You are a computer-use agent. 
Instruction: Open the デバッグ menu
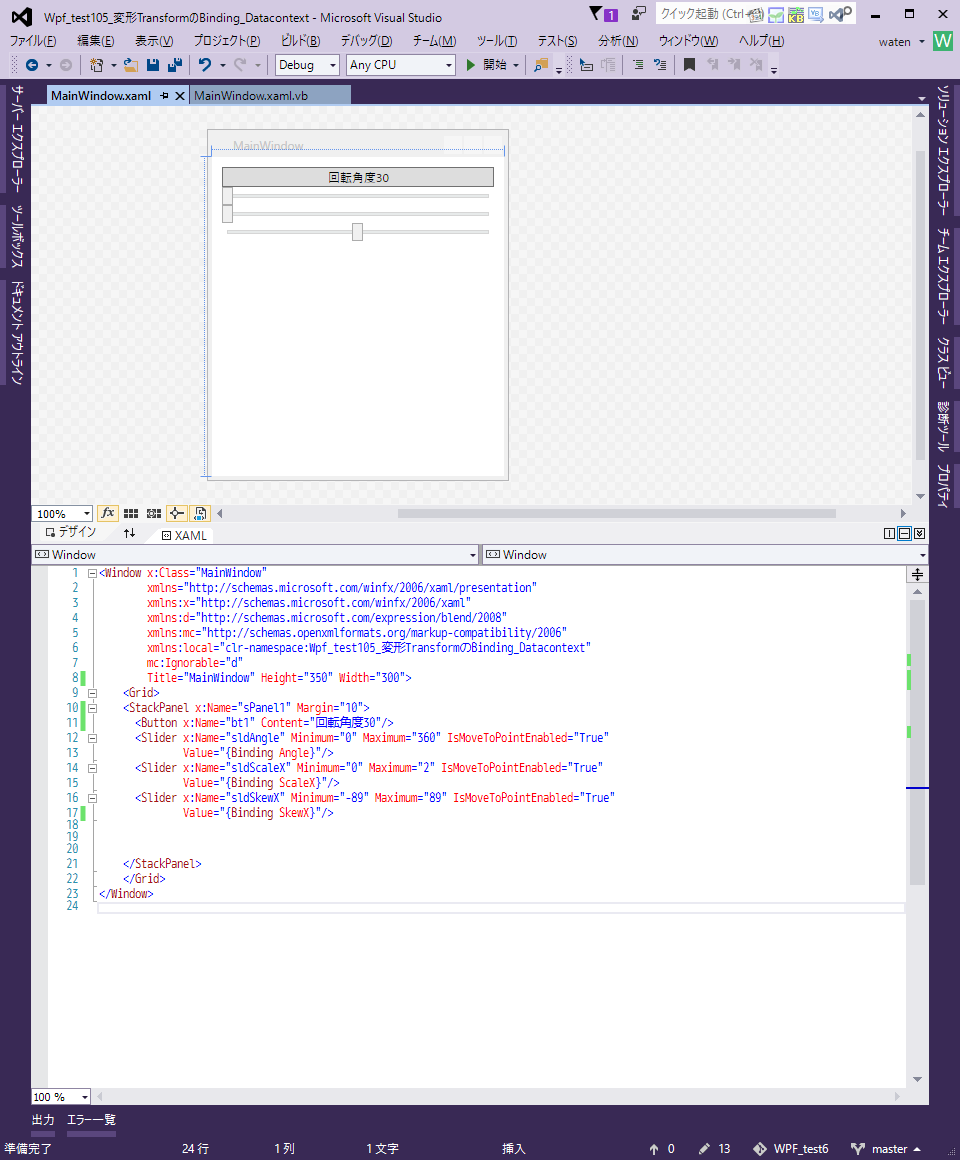363,41
